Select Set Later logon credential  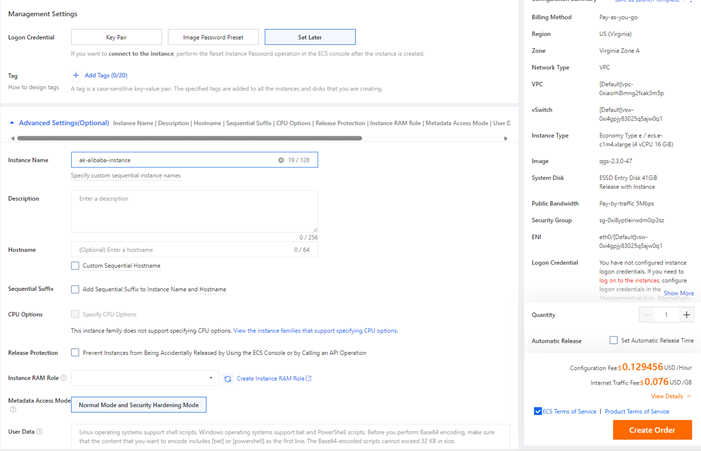310,37
